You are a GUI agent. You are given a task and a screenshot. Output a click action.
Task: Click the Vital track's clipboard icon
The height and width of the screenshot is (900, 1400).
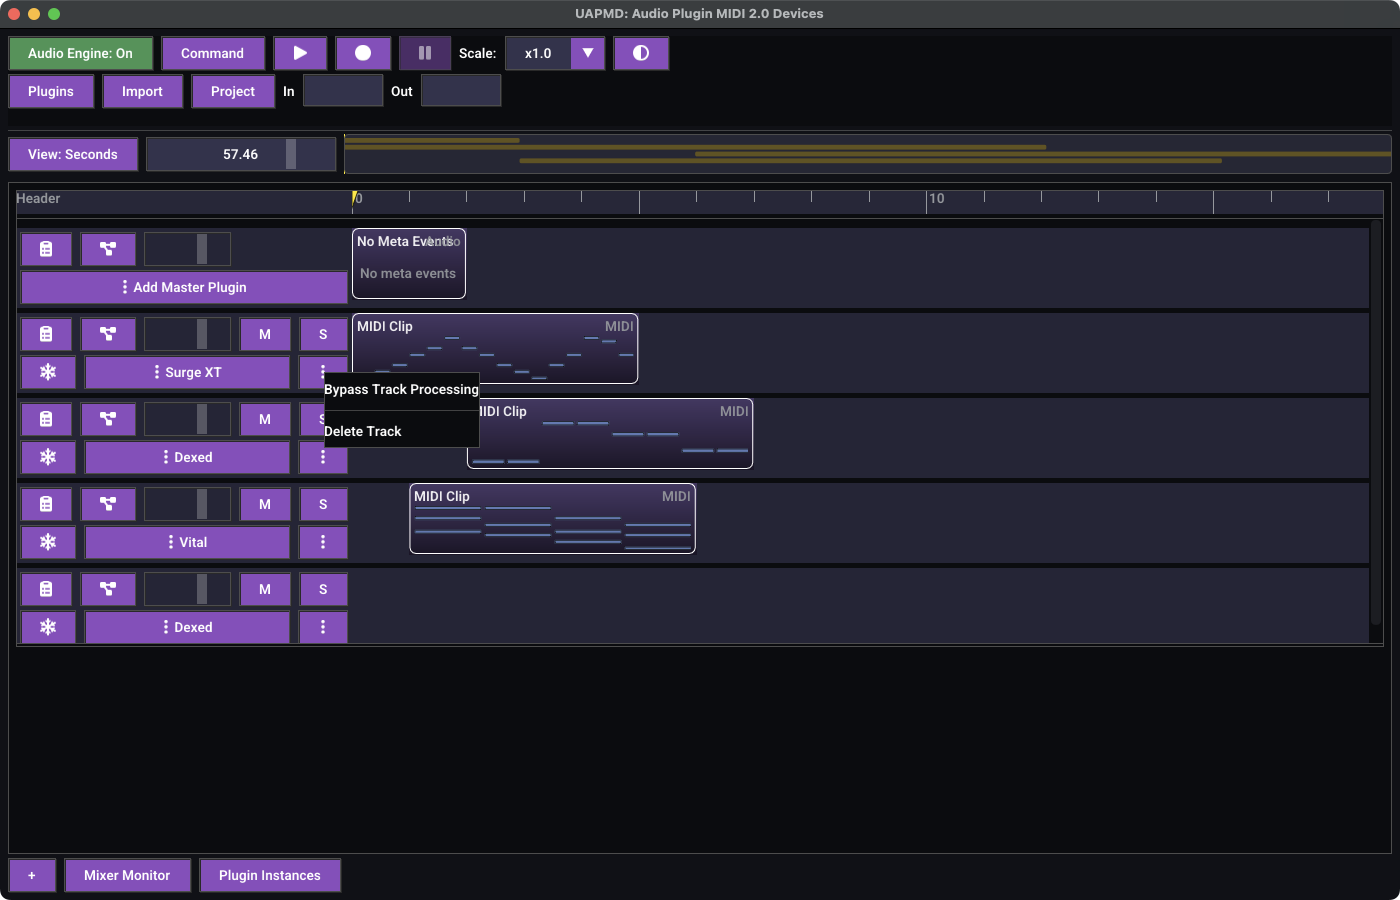pyautogui.click(x=46, y=504)
